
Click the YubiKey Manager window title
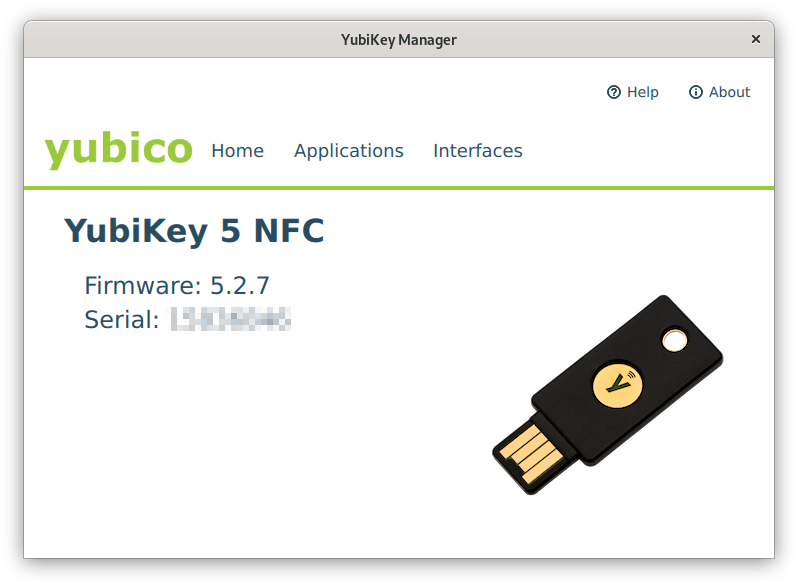tap(398, 40)
